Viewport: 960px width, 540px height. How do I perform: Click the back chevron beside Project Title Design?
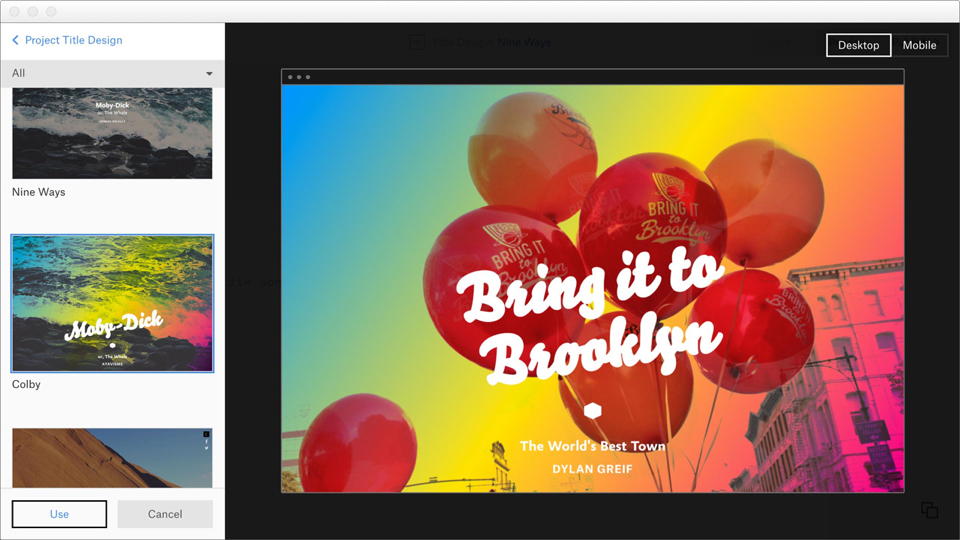click(x=16, y=41)
